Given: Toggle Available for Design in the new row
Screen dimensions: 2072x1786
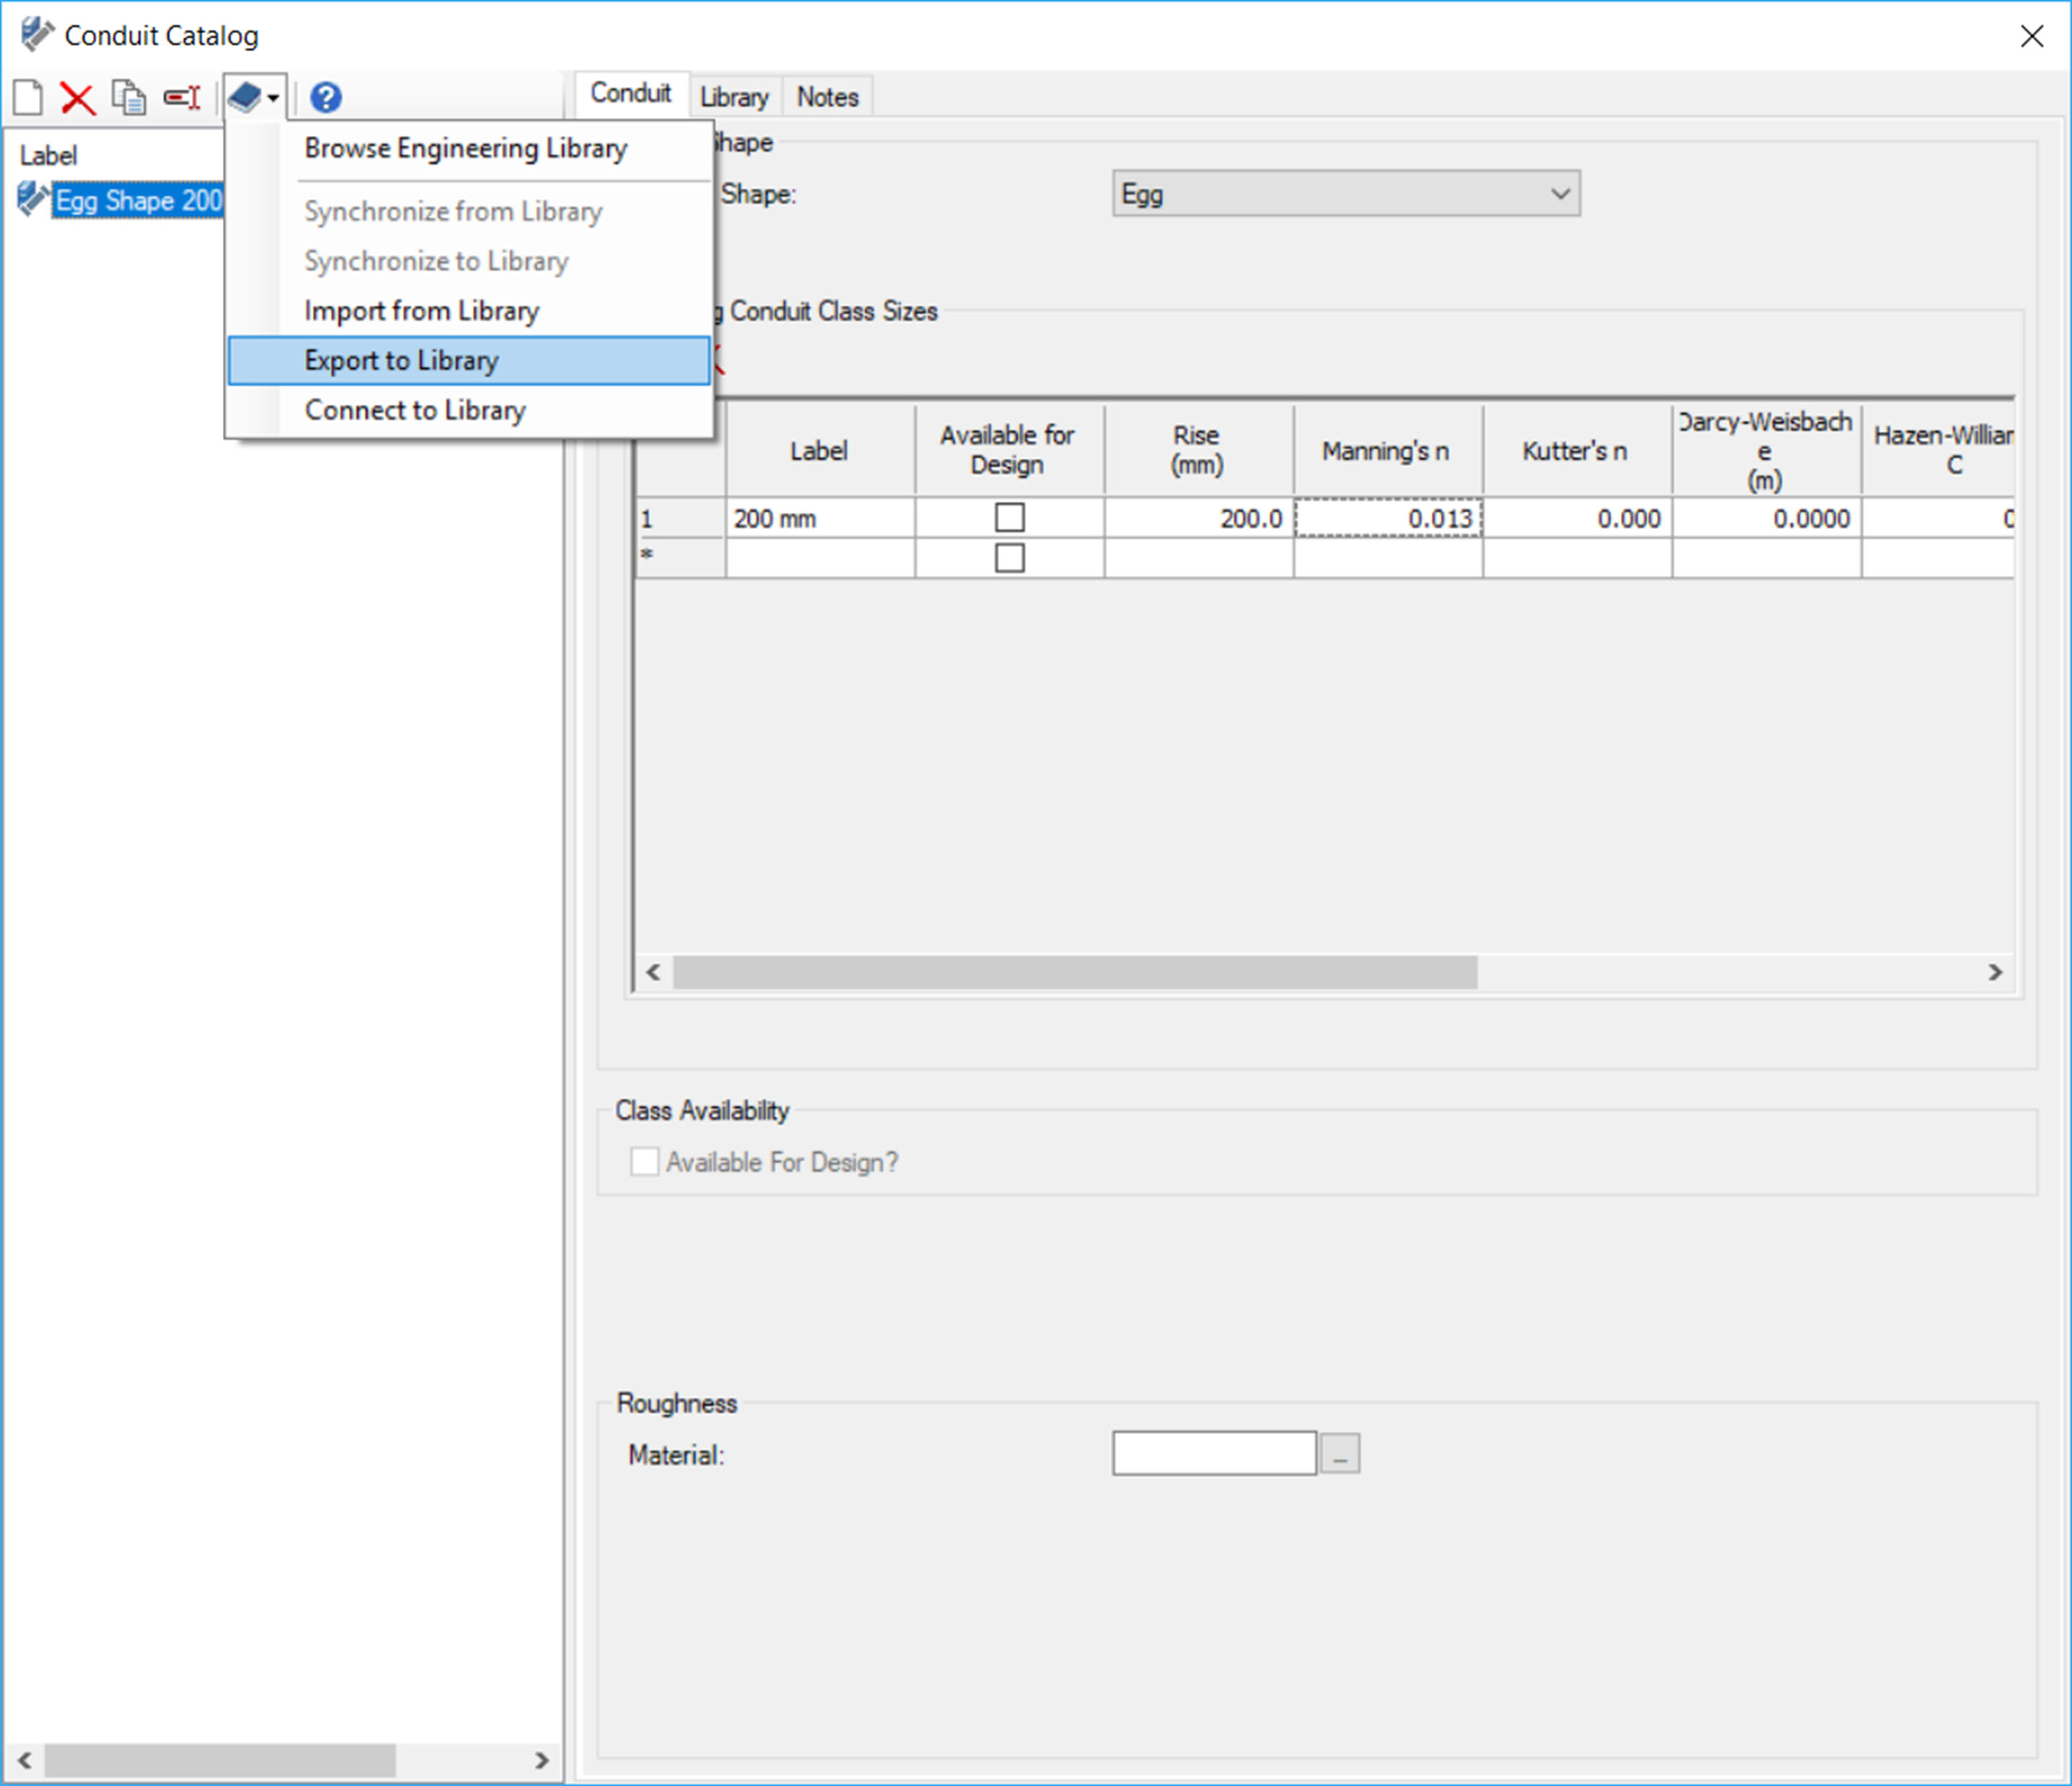Looking at the screenshot, I should pos(1010,558).
